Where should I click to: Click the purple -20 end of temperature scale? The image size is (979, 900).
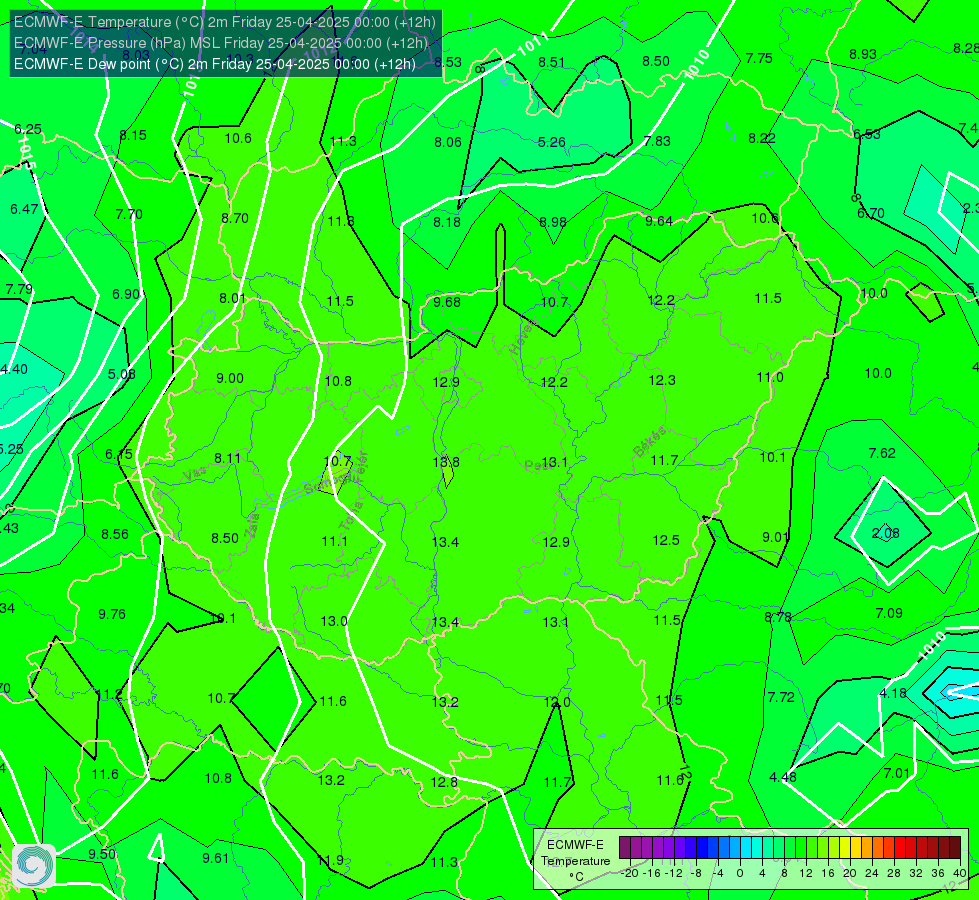pos(625,848)
